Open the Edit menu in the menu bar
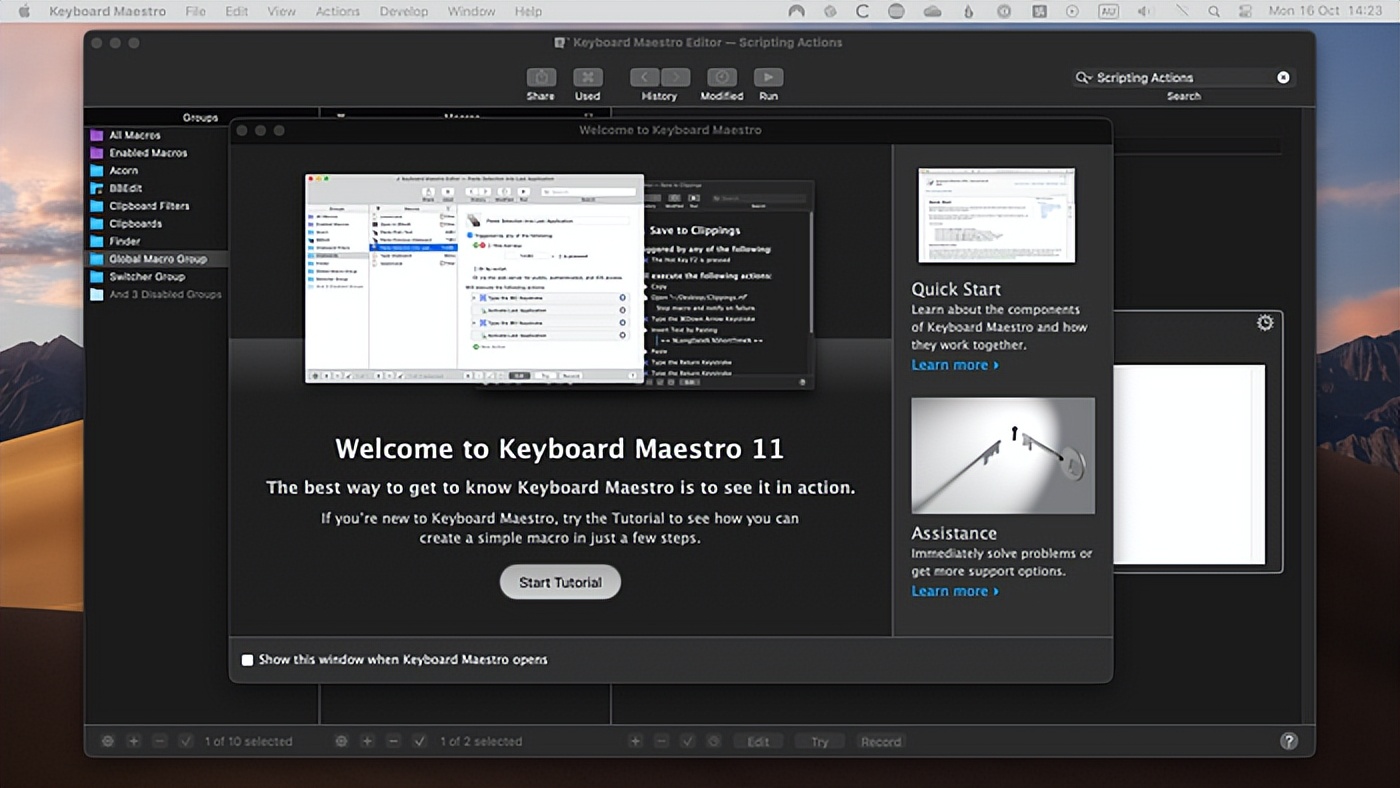 tap(236, 12)
